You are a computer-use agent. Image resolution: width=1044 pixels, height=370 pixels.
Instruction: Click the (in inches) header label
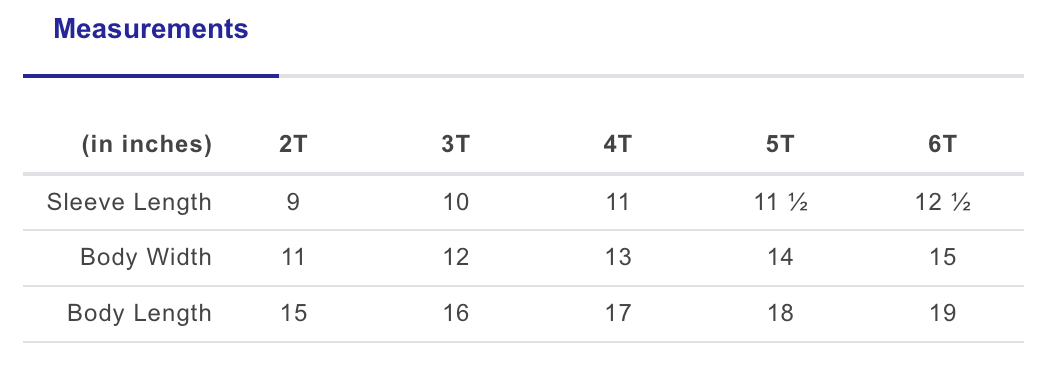(x=146, y=144)
